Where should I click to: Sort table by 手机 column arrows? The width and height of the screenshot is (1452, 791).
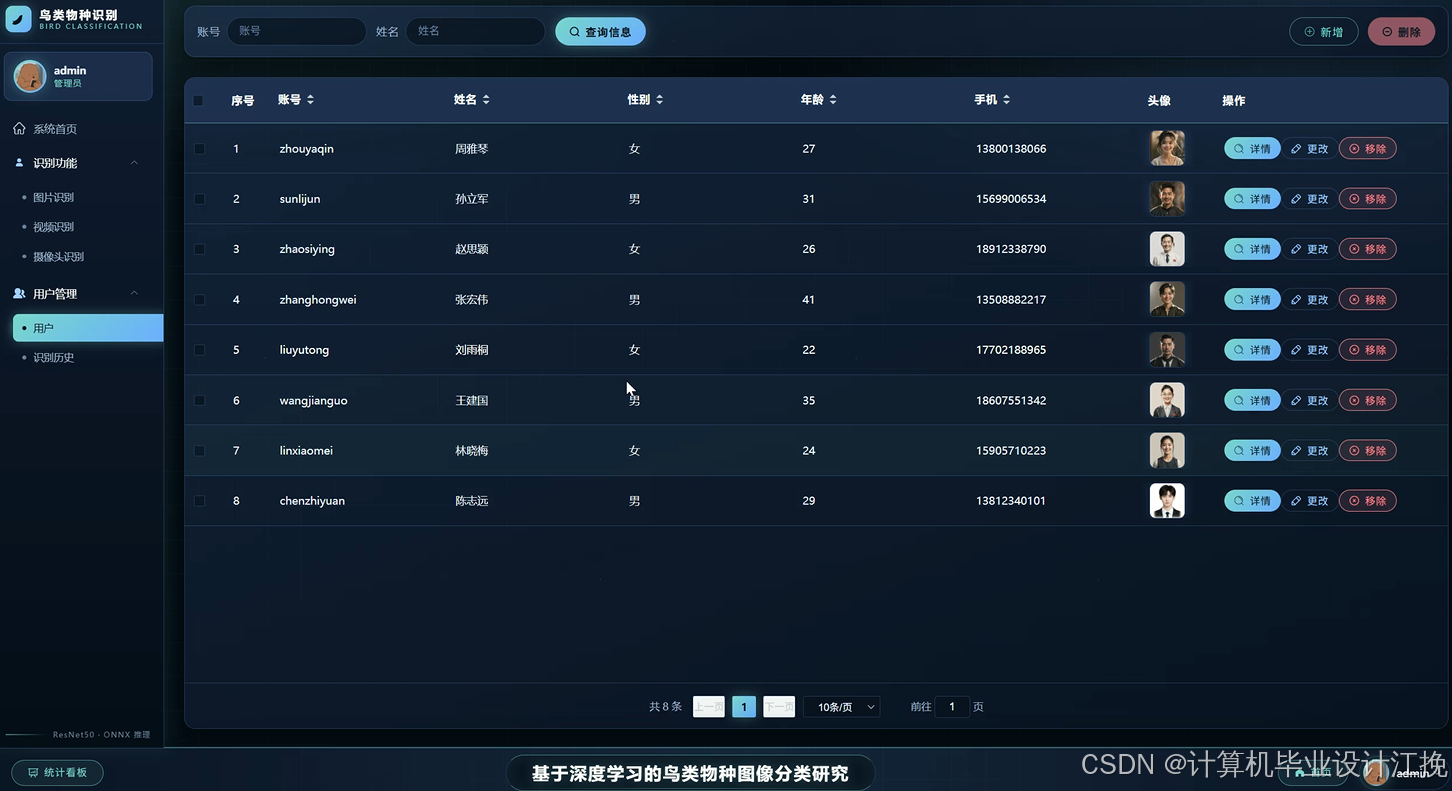(1007, 100)
